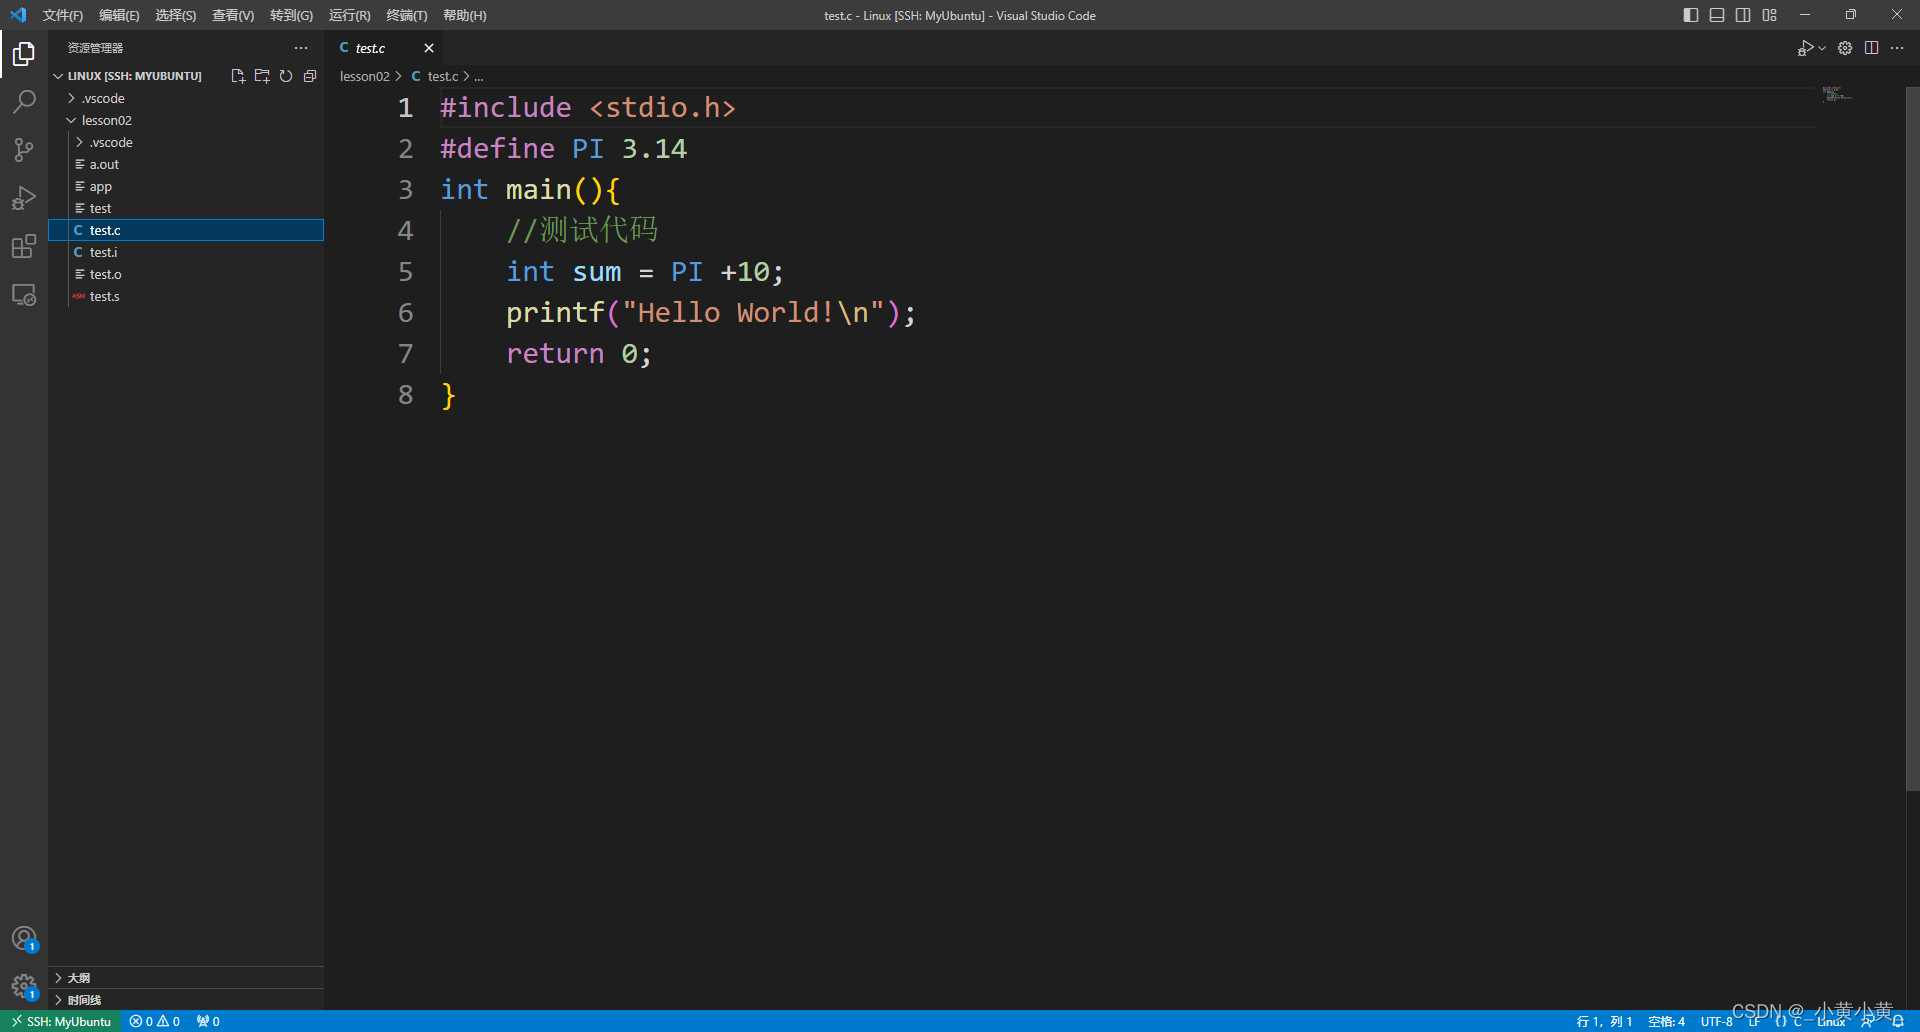Open the 查看(V) menu
The image size is (1920, 1032).
[x=233, y=15]
